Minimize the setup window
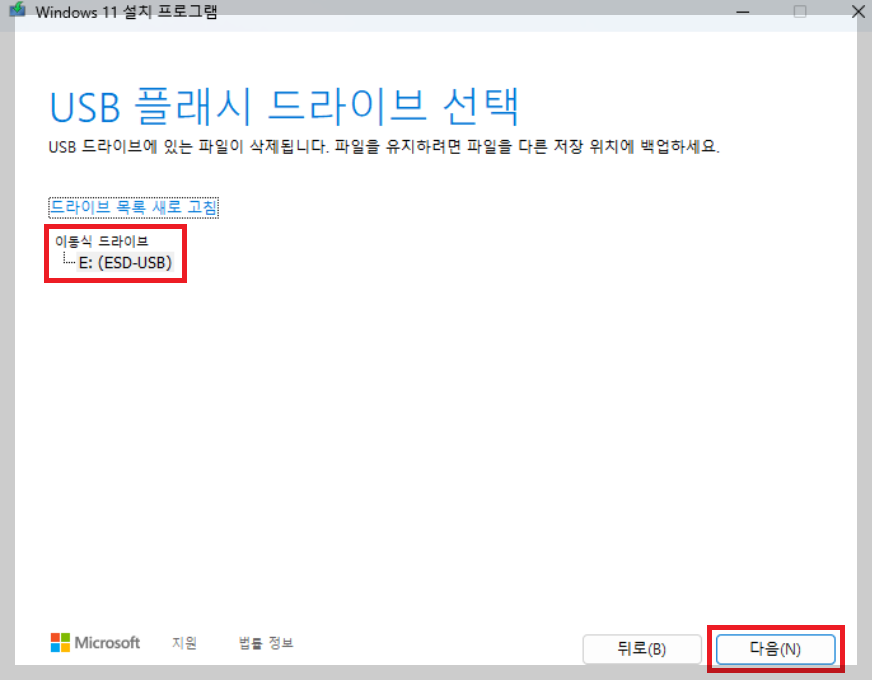 point(742,11)
